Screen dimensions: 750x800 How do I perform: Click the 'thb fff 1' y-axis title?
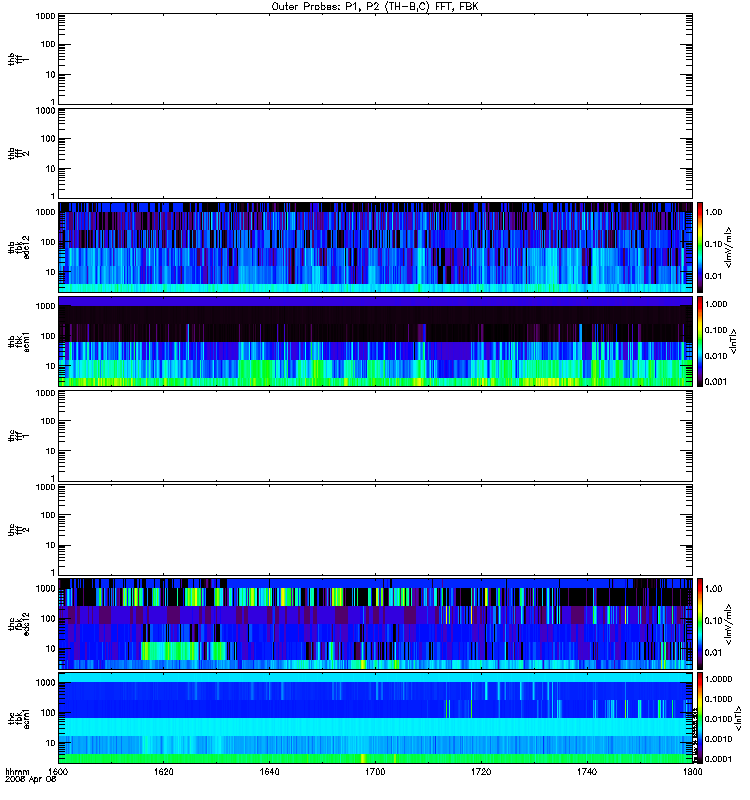coord(19,59)
